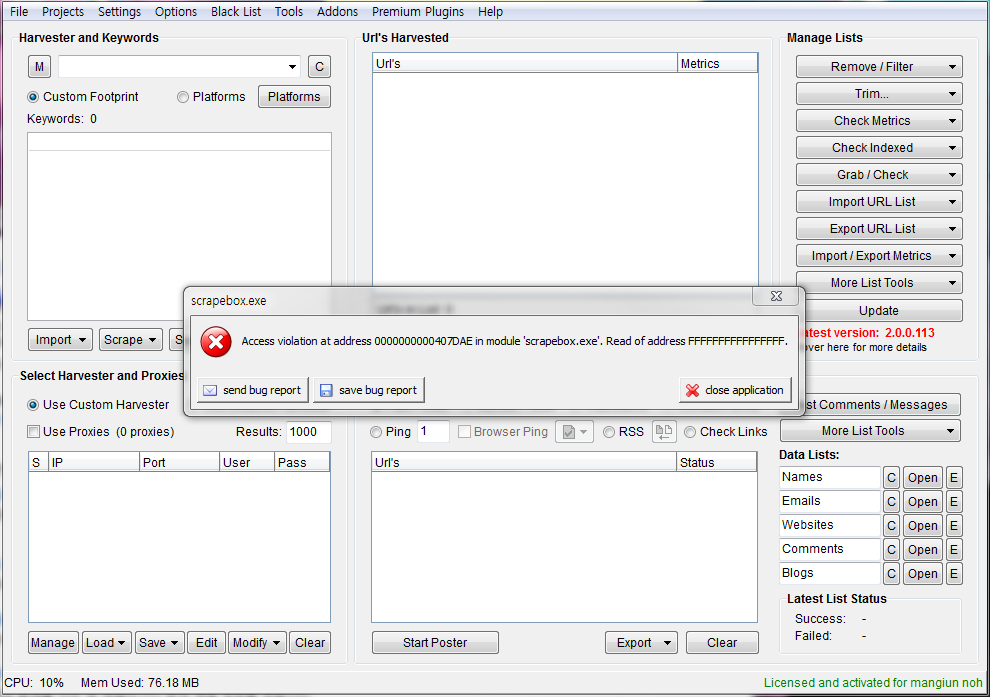Open proxies Save dropdown
The image size is (990, 697).
pos(160,643)
